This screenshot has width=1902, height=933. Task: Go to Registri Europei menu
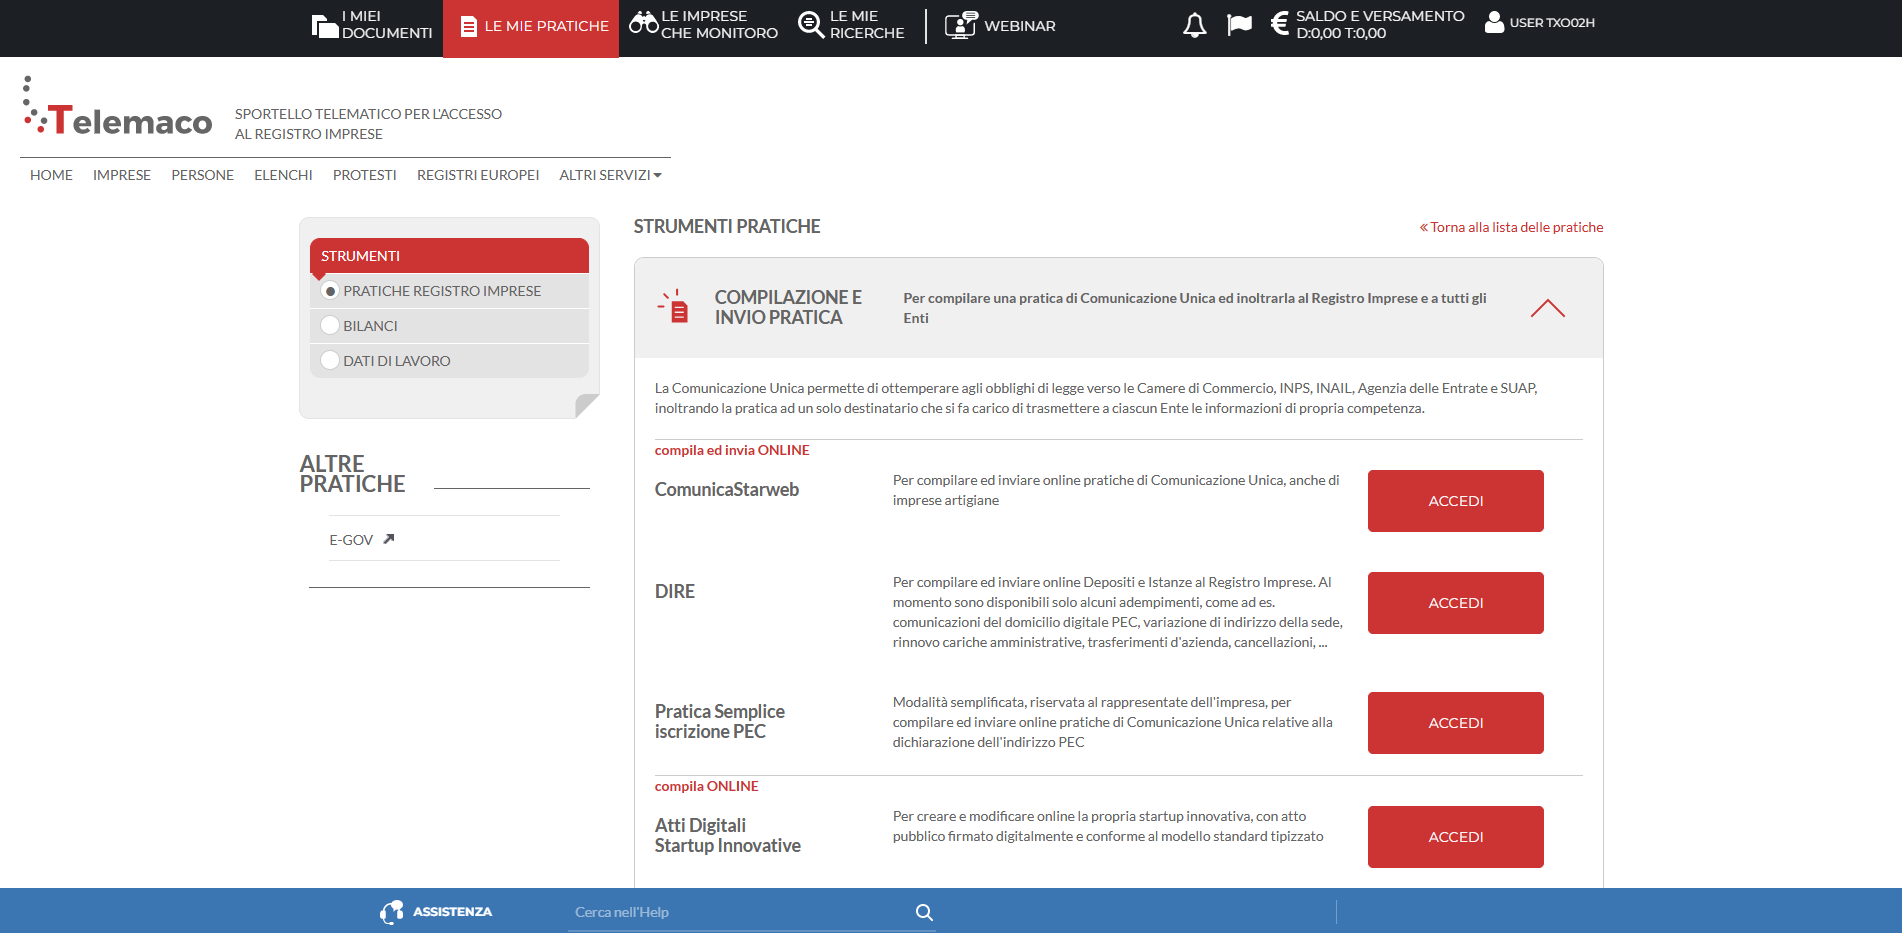click(x=478, y=175)
